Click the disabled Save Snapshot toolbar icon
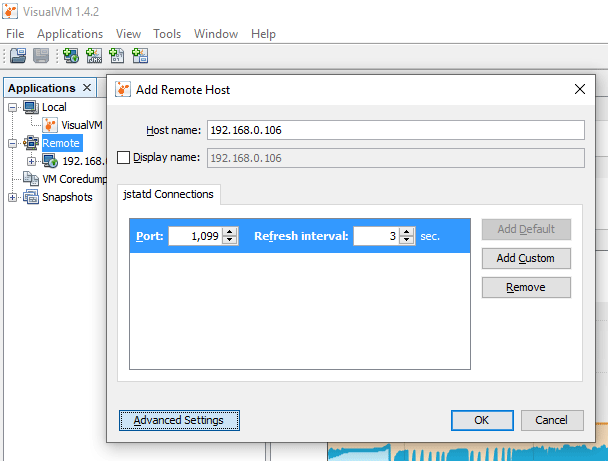Screen dimensions: 608x461 [41, 55]
